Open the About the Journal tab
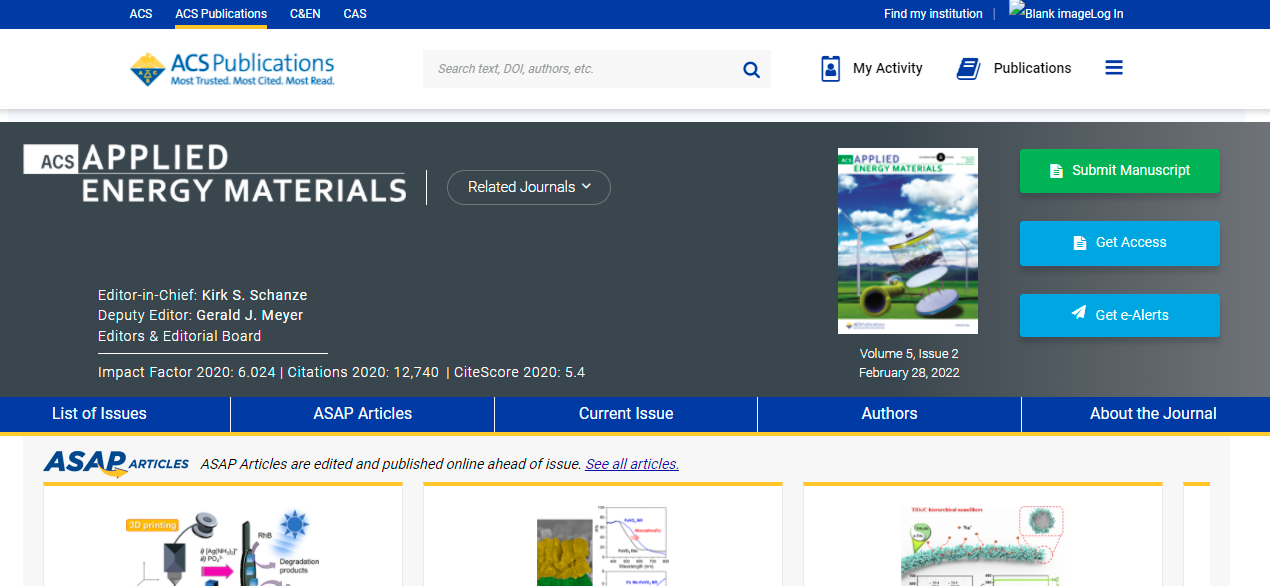 click(x=1152, y=414)
